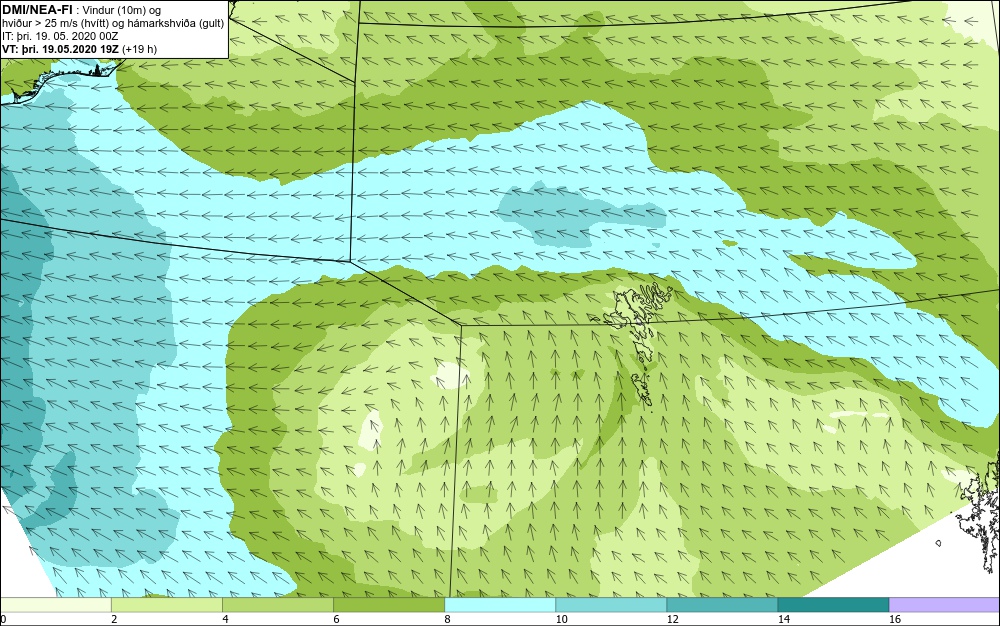Click the legend tick label '2'
The image size is (1000, 626).
(114, 620)
